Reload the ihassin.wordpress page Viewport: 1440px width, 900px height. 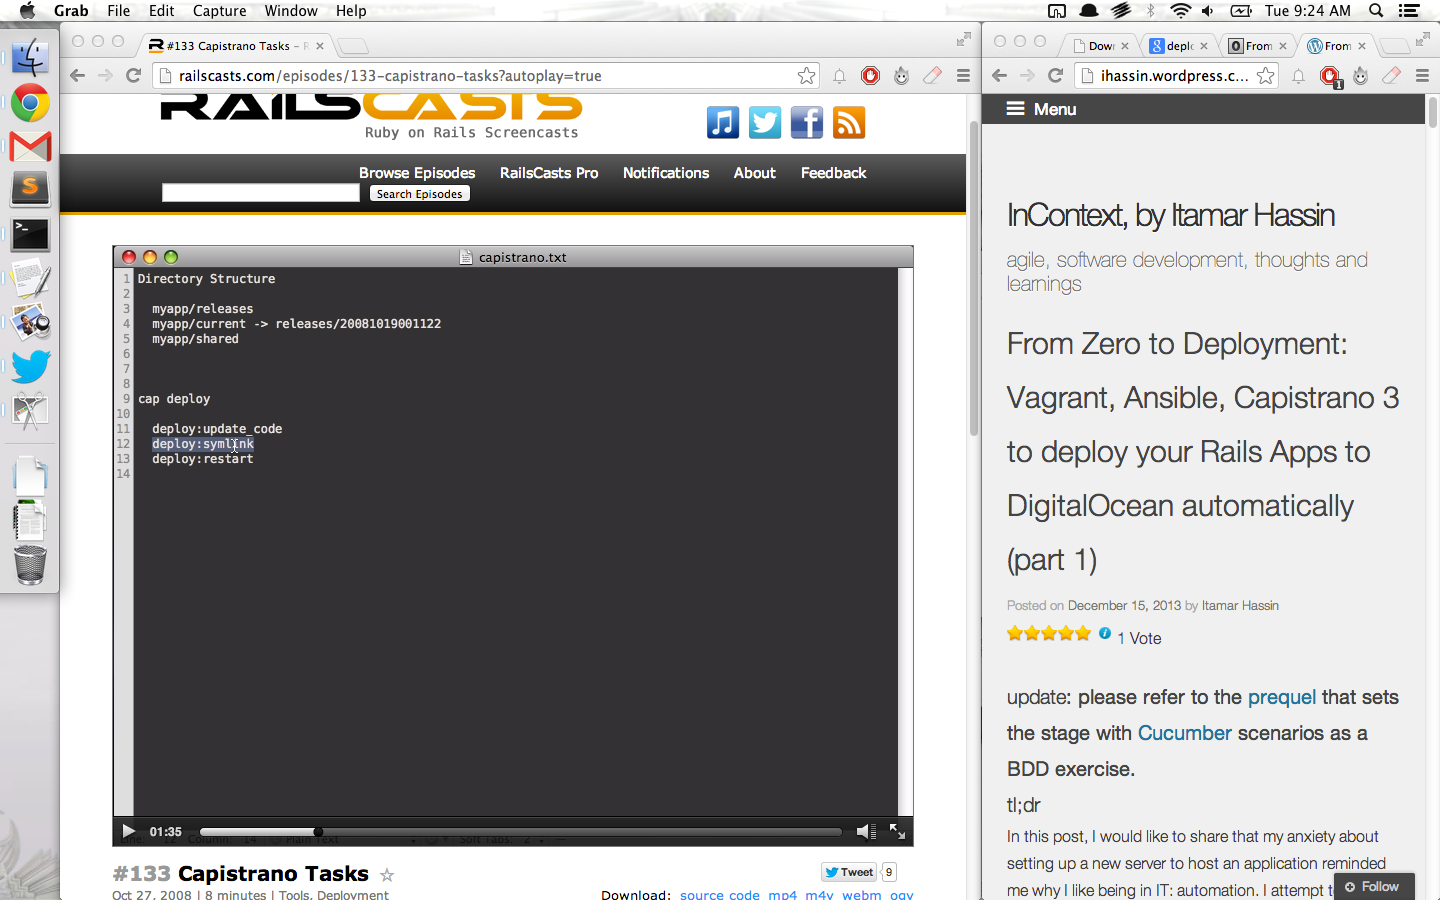(1055, 76)
